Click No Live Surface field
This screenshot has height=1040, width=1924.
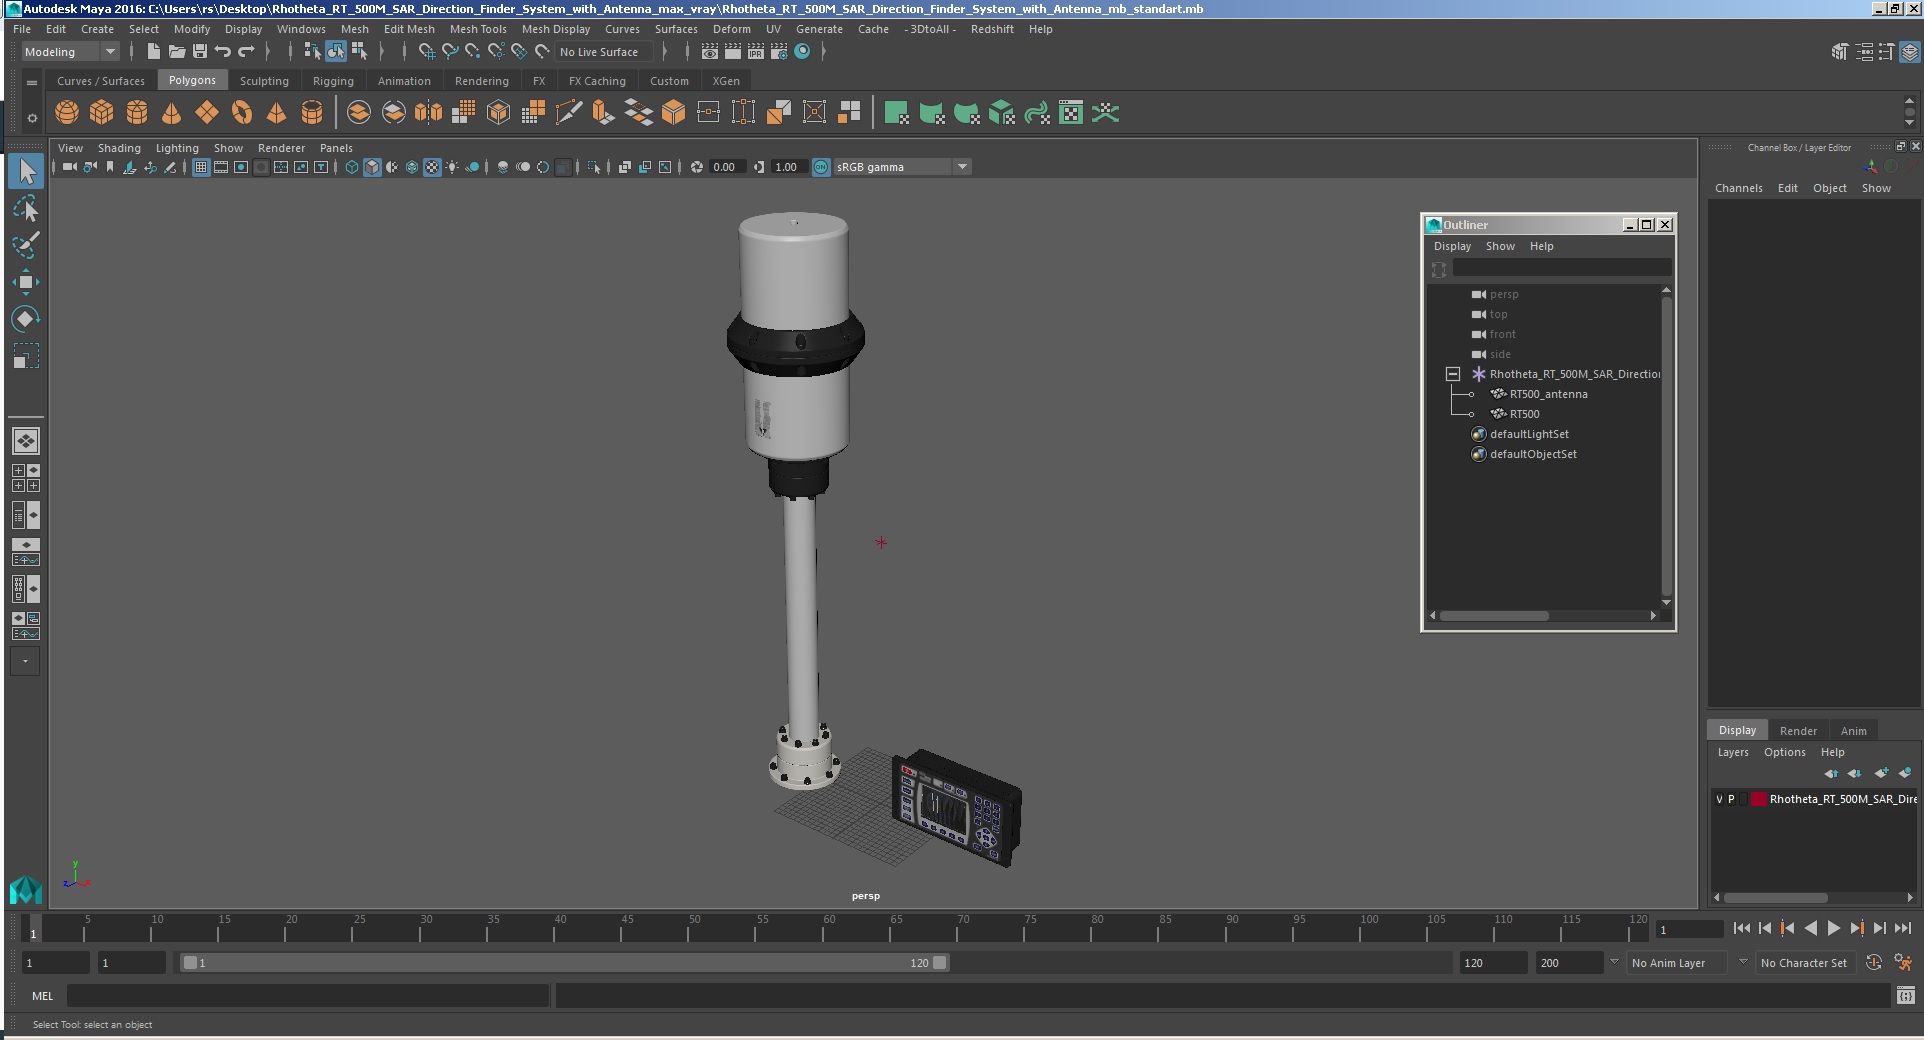point(604,52)
